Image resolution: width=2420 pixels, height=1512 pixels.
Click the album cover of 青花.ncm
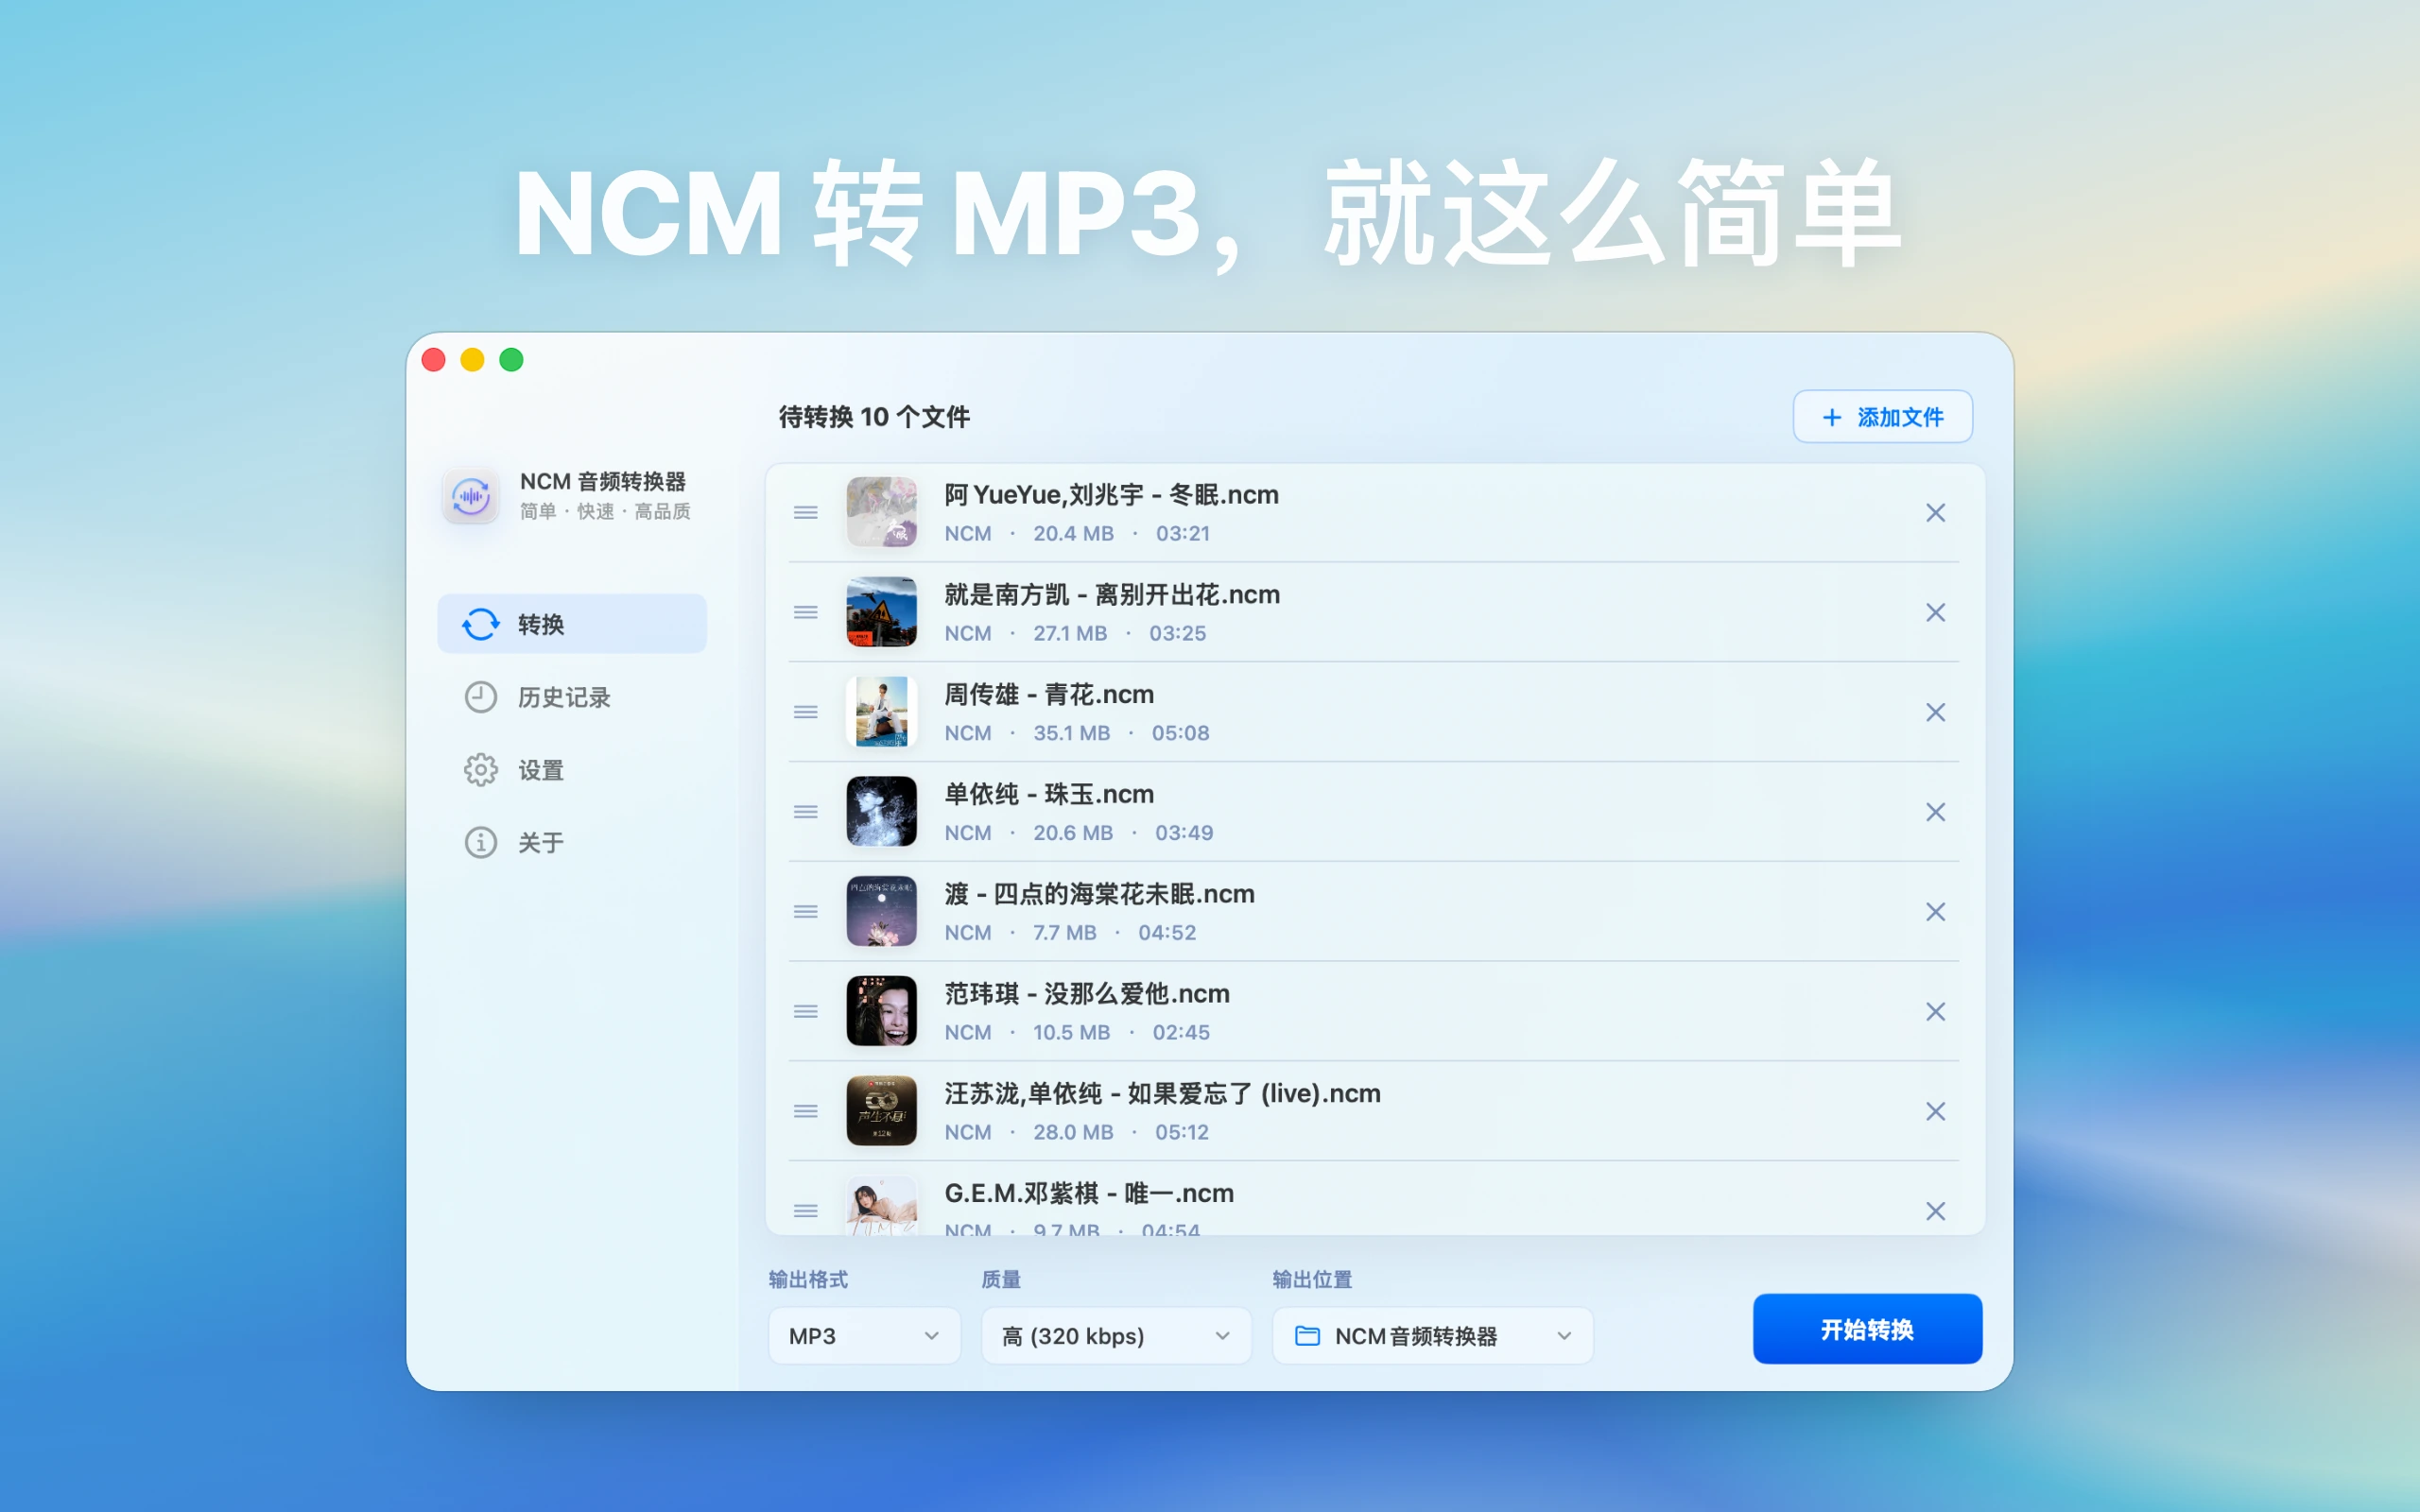pos(881,712)
